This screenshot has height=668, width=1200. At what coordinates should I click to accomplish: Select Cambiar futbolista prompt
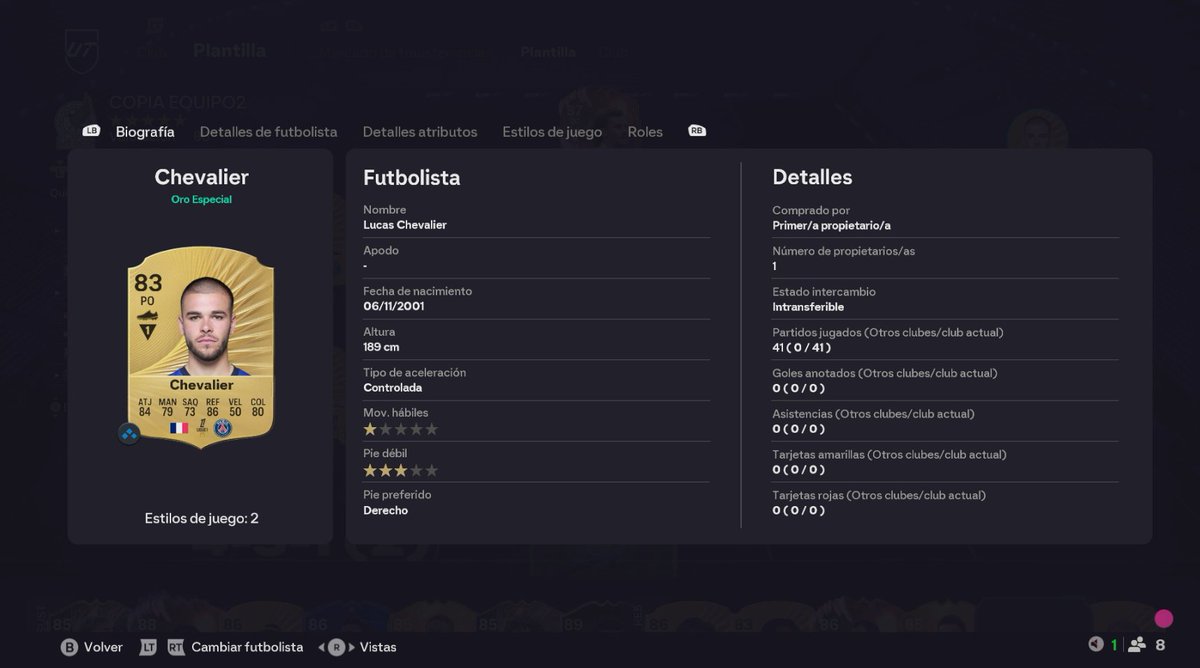[x=247, y=647]
